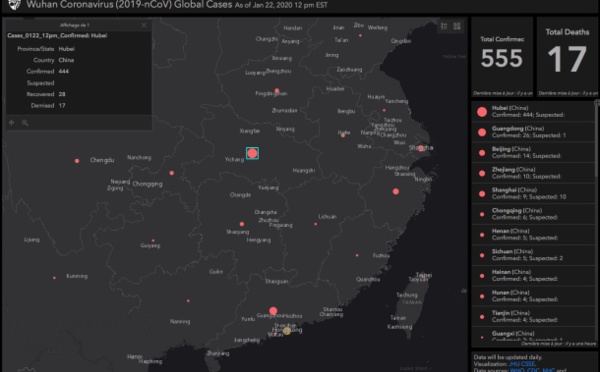Select Beijing (China) list entry
This screenshot has width=600, height=372.
pos(533,152)
